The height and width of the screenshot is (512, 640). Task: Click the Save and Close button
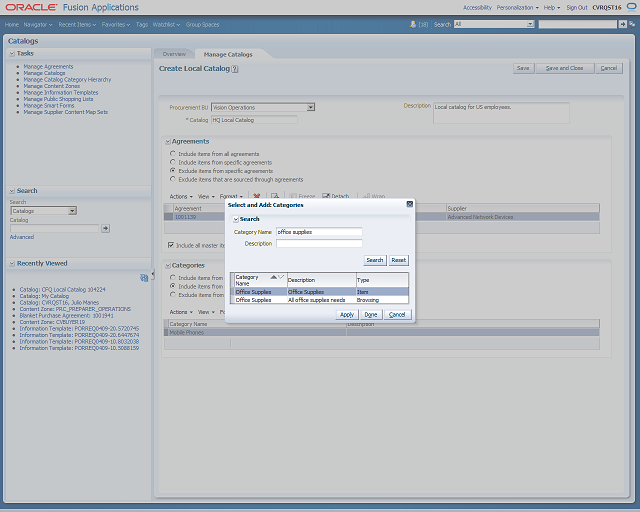coord(564,68)
